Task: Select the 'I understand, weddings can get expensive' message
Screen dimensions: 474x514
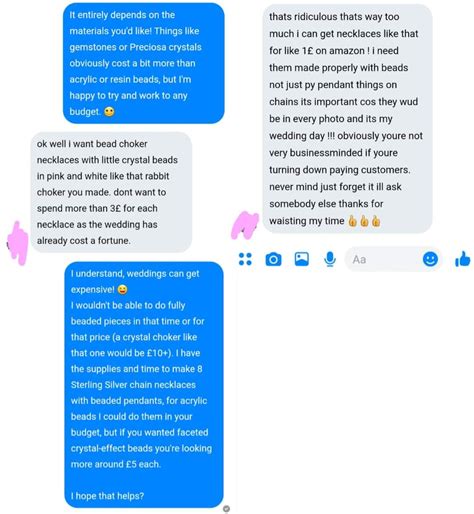Action: pos(144,385)
